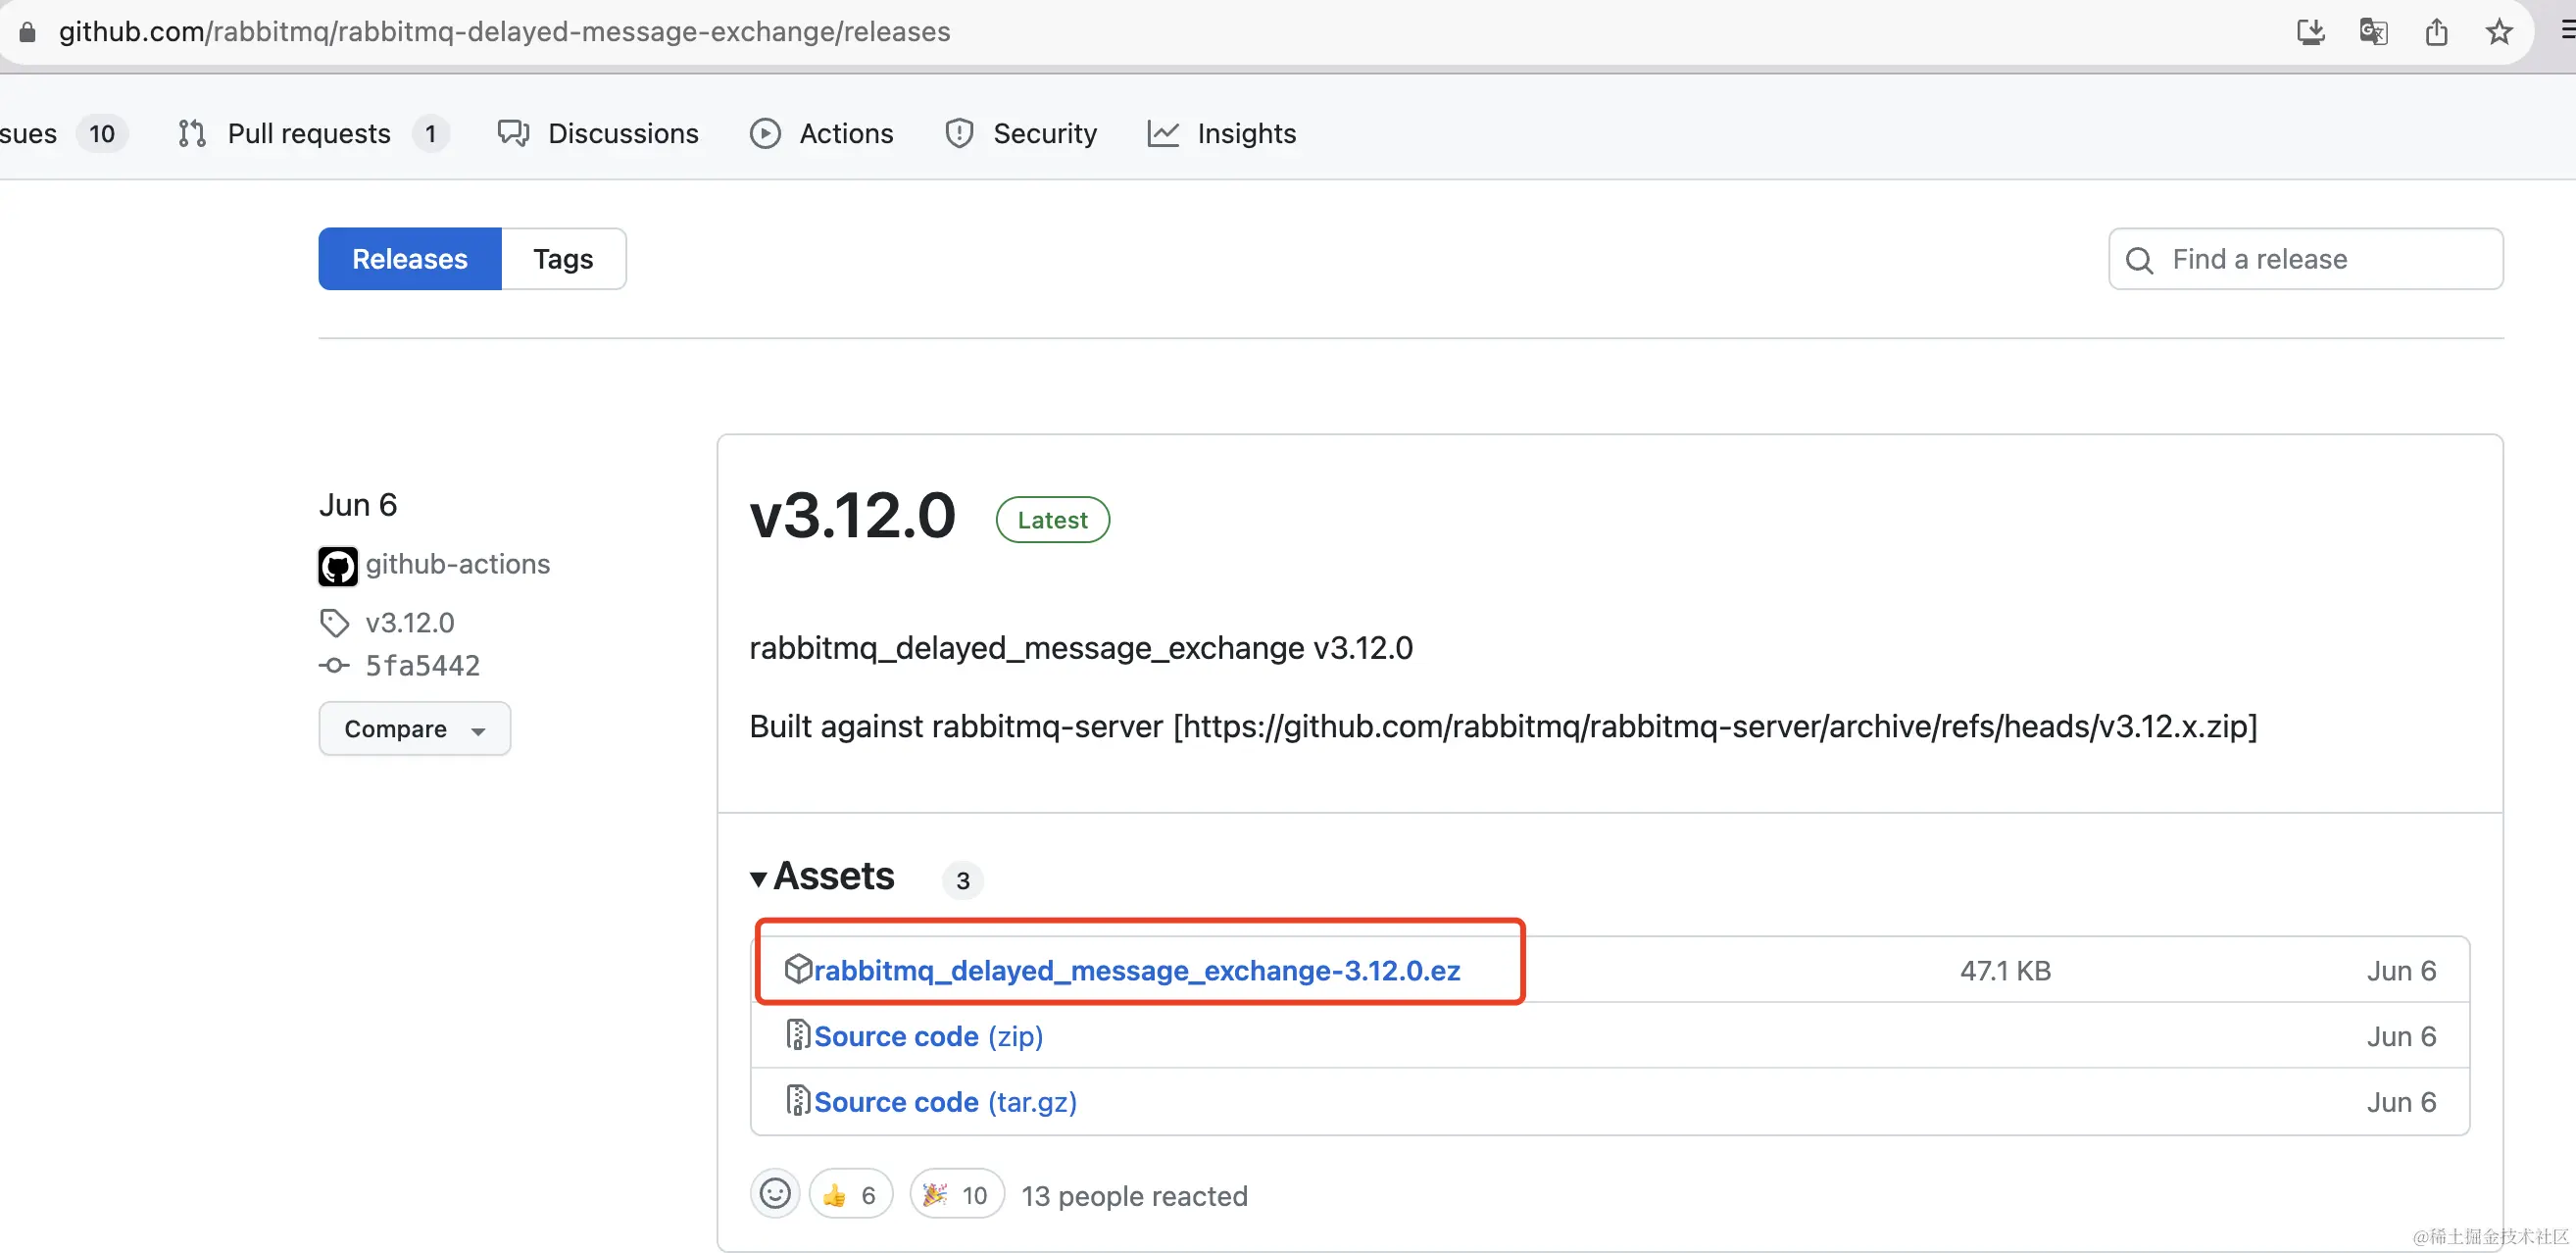The width and height of the screenshot is (2576, 1253).
Task: Bookmark this page with star icon
Action: tap(2499, 32)
